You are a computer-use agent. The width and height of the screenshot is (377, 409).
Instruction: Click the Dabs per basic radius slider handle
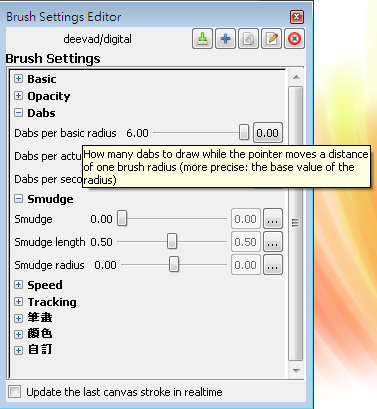tap(244, 132)
